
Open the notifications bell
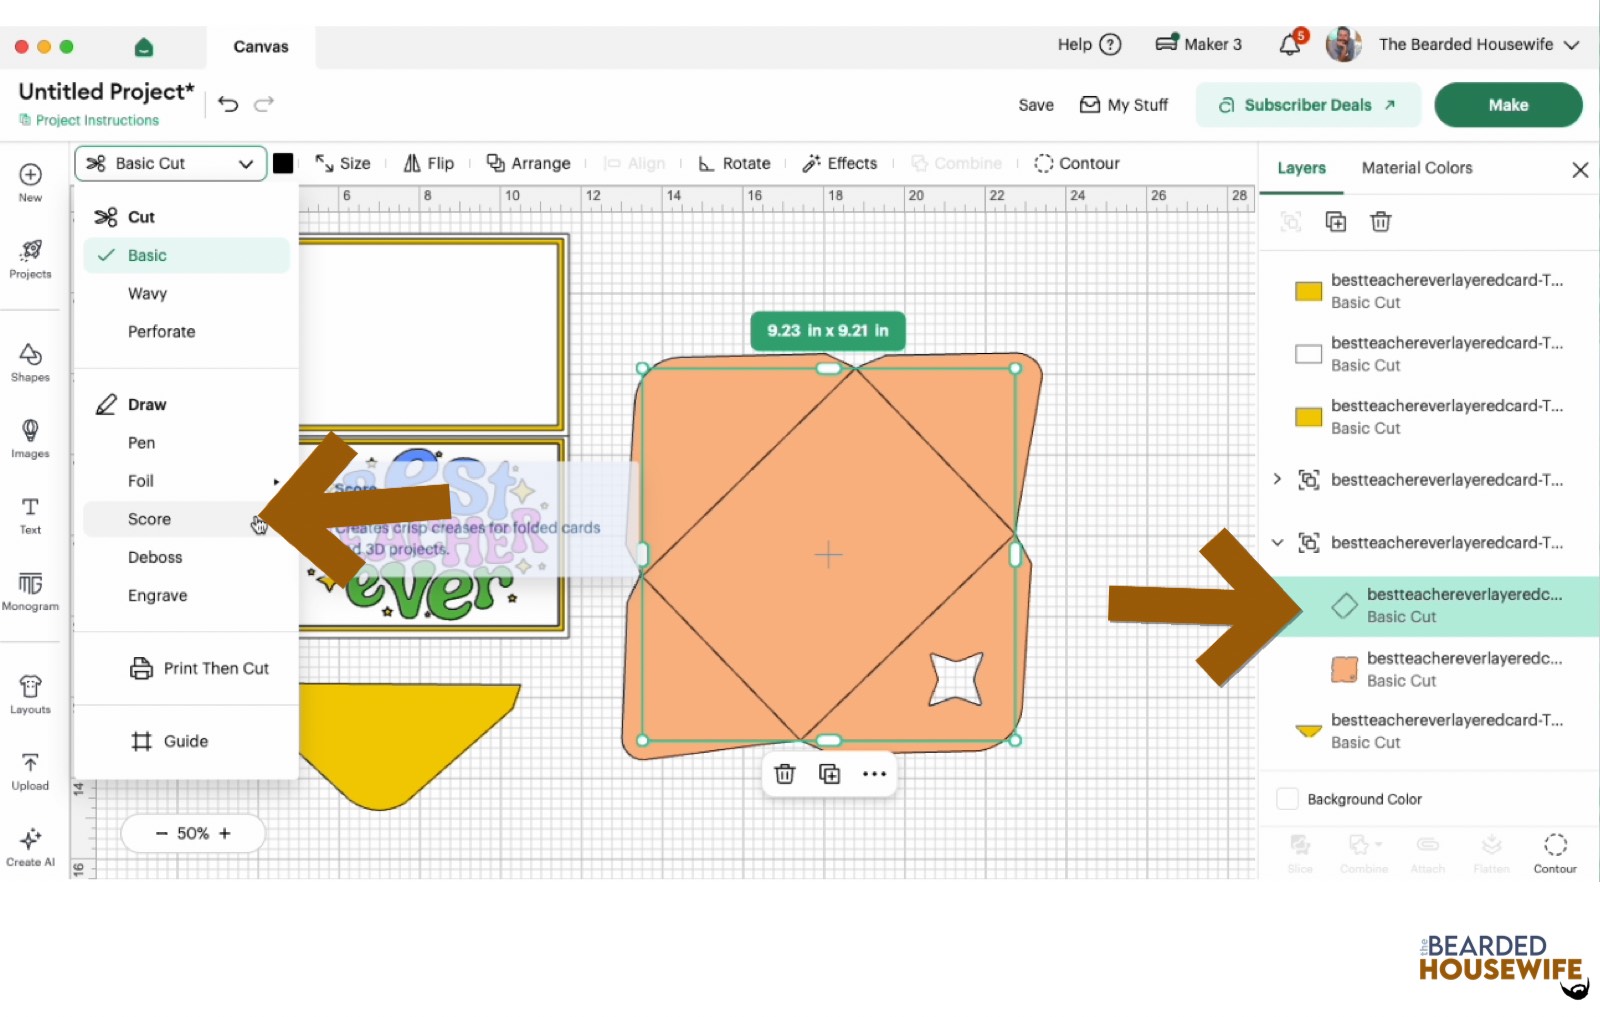[1290, 44]
